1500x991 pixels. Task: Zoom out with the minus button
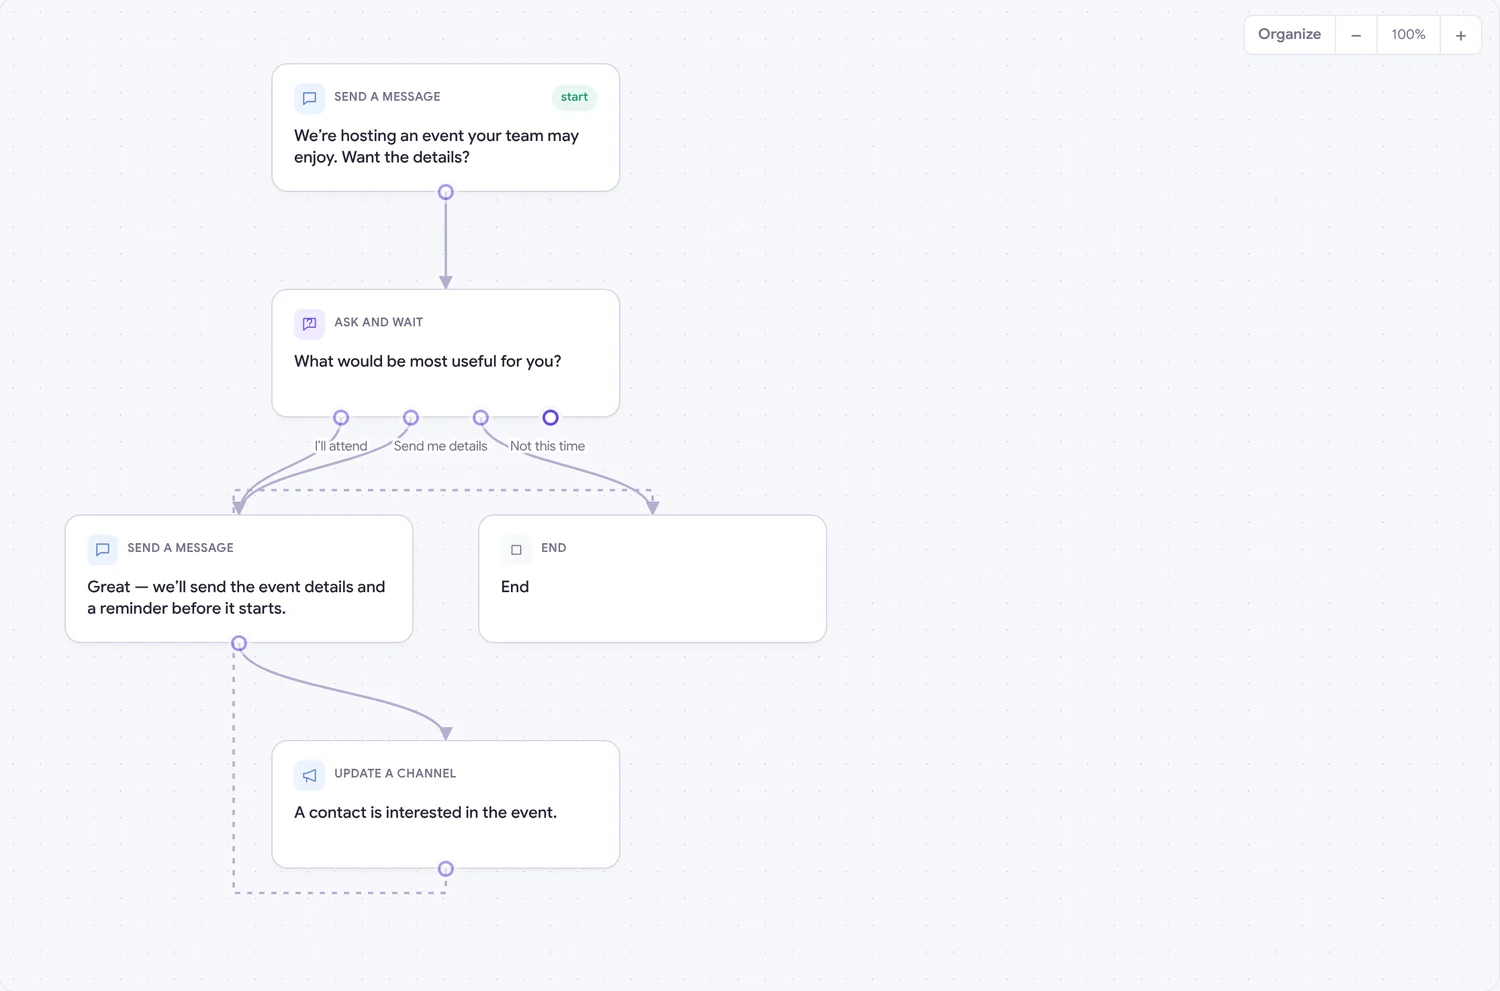click(1356, 35)
